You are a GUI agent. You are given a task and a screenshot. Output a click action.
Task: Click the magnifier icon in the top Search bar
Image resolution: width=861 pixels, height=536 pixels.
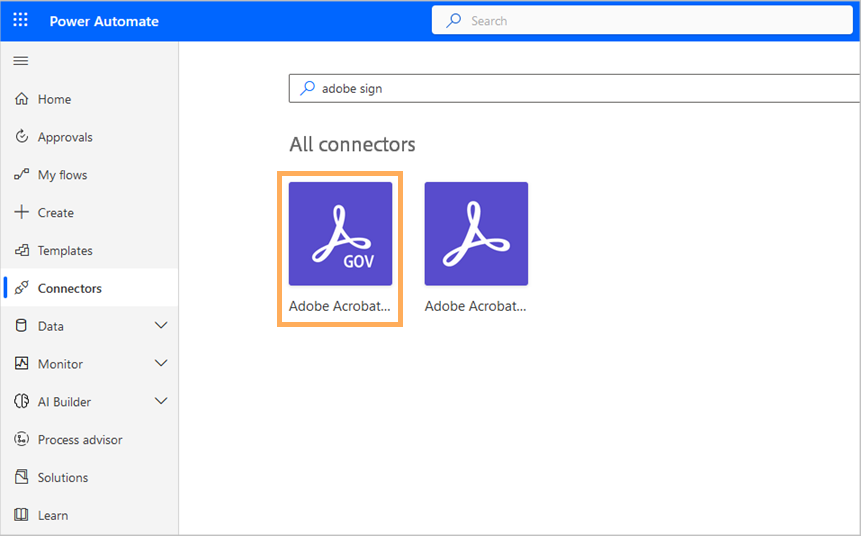coord(454,21)
